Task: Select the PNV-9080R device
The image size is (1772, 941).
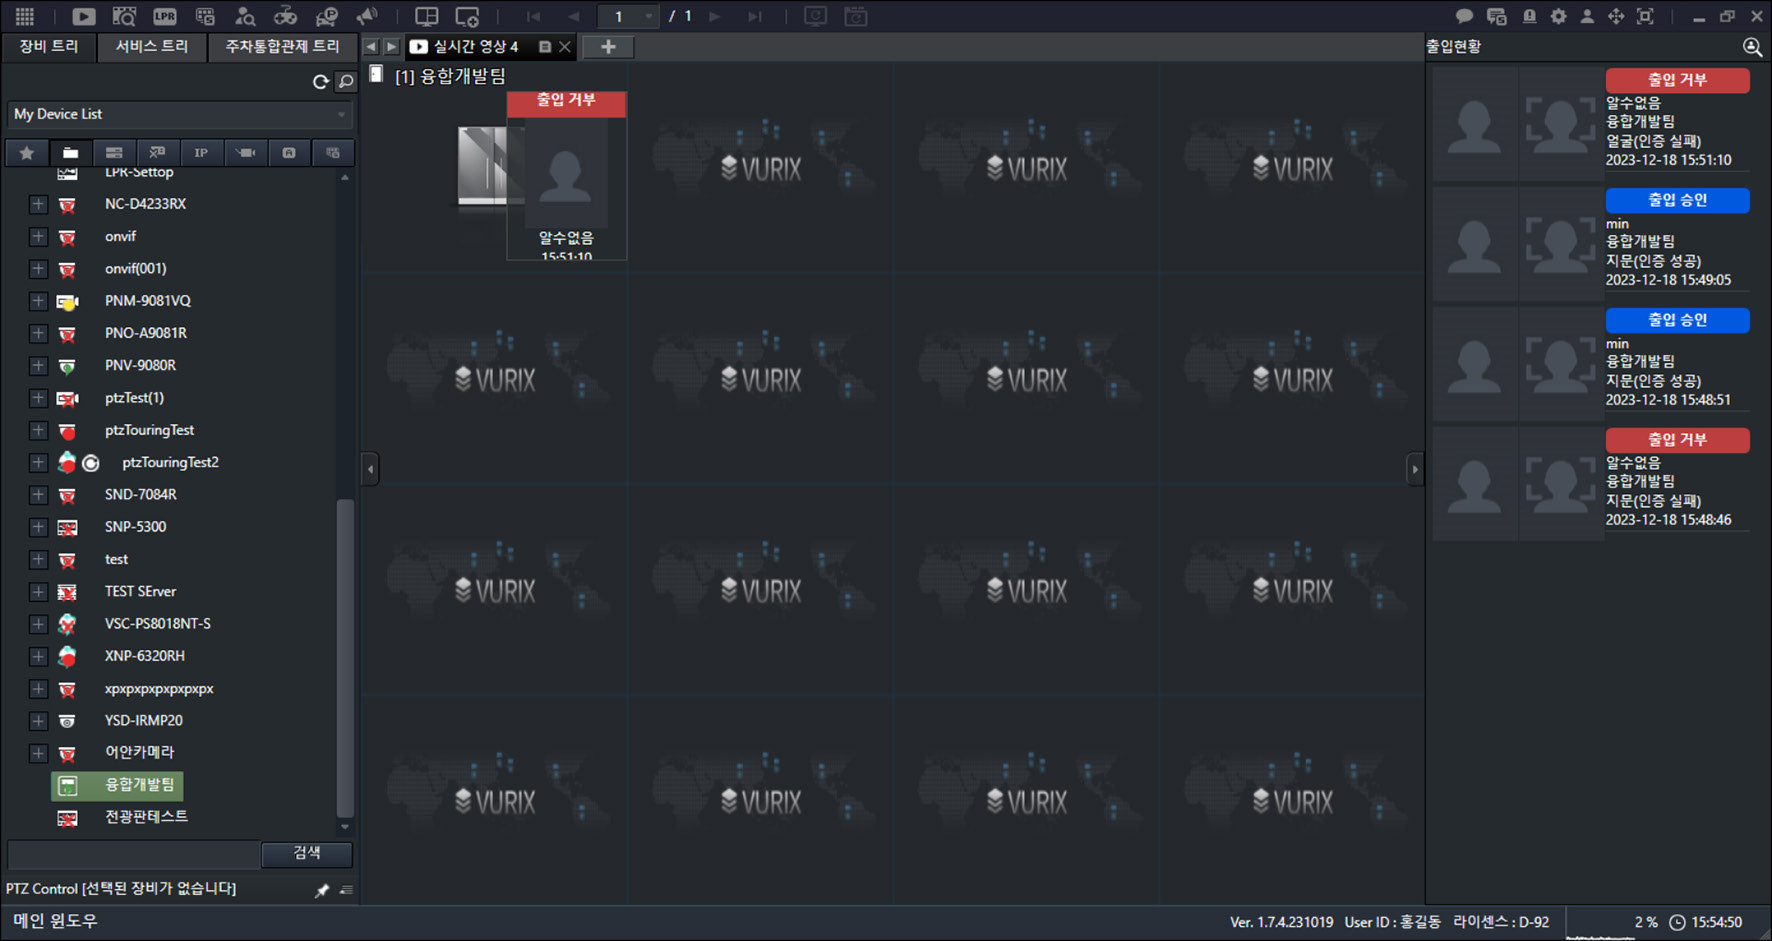Action: click(x=140, y=366)
